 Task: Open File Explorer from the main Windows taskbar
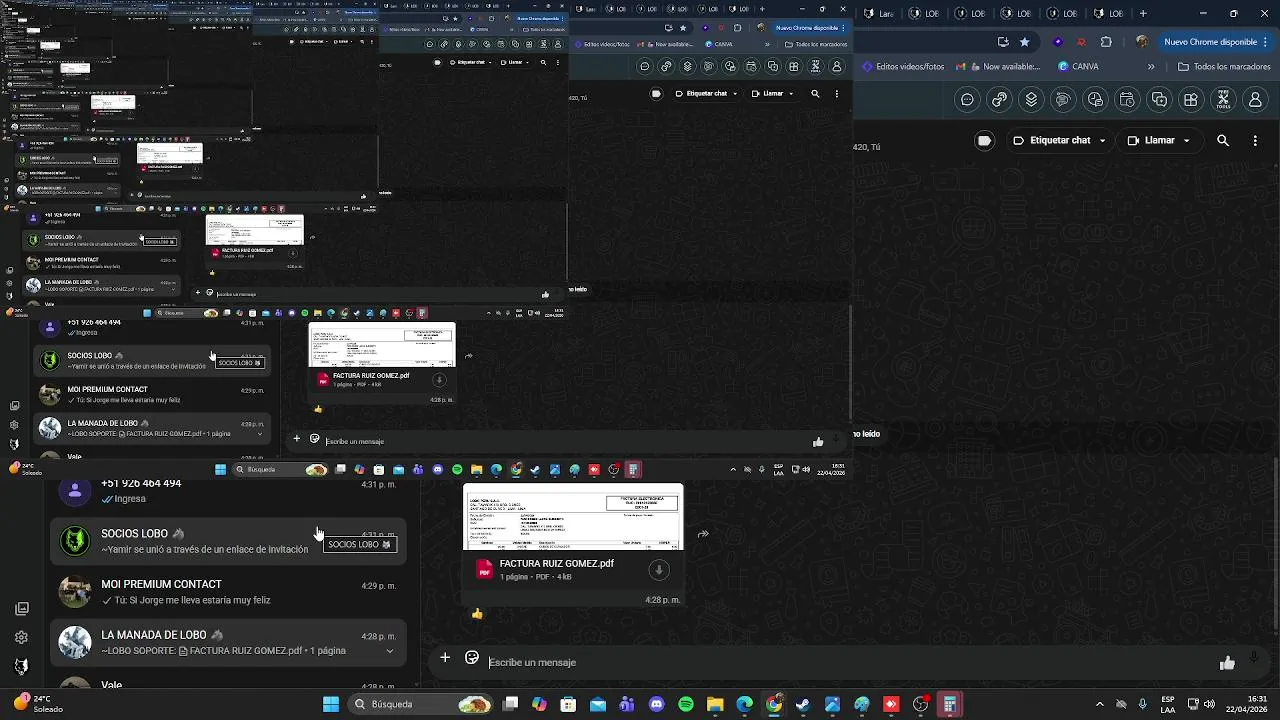715,704
